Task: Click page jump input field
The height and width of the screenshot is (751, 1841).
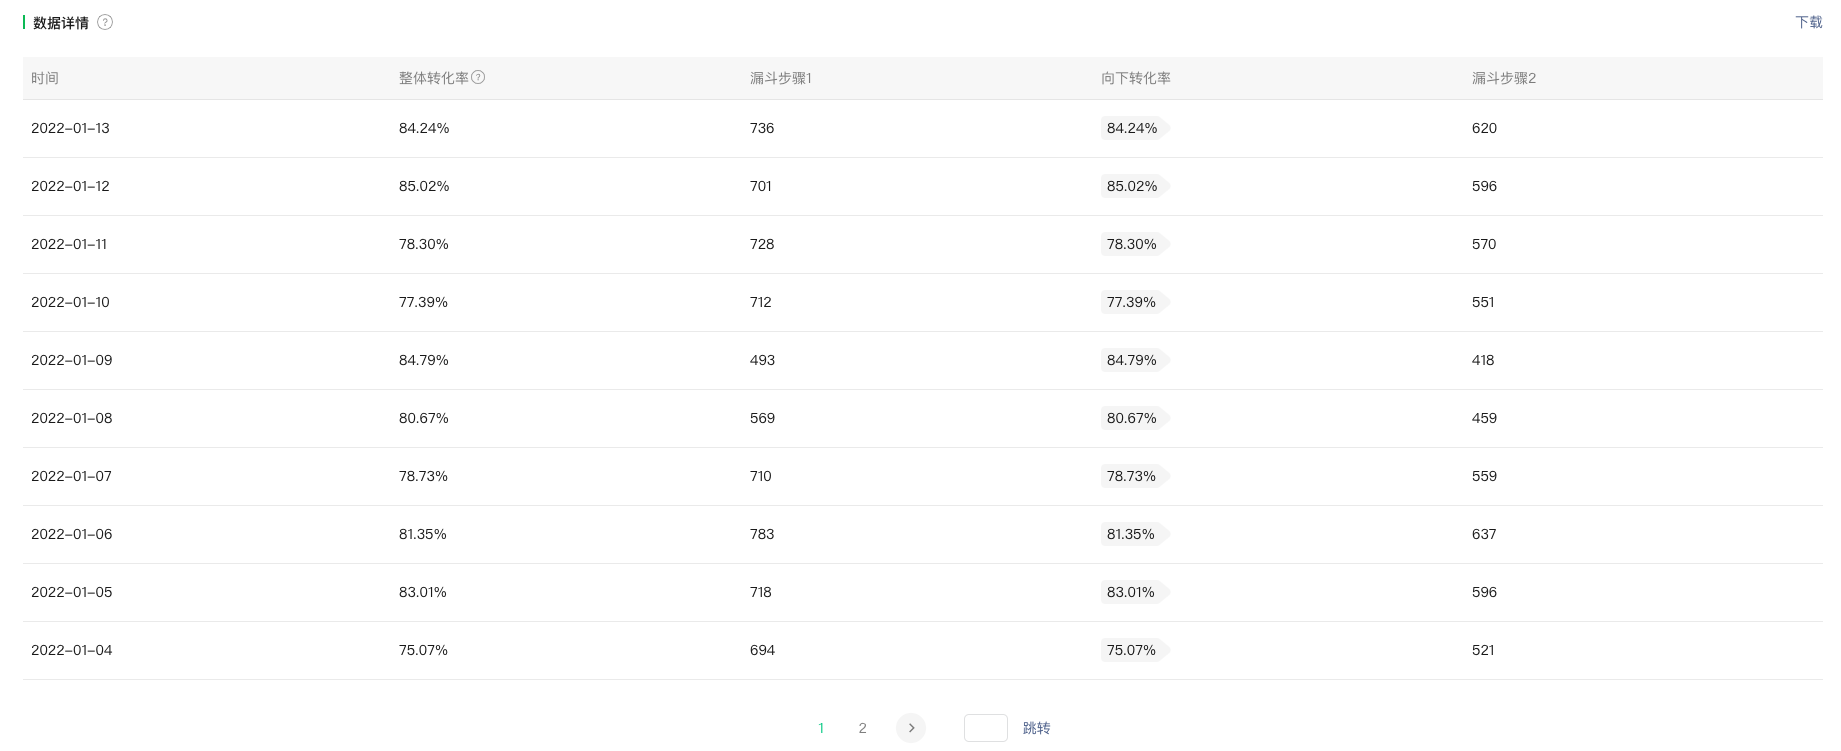Action: (x=985, y=728)
